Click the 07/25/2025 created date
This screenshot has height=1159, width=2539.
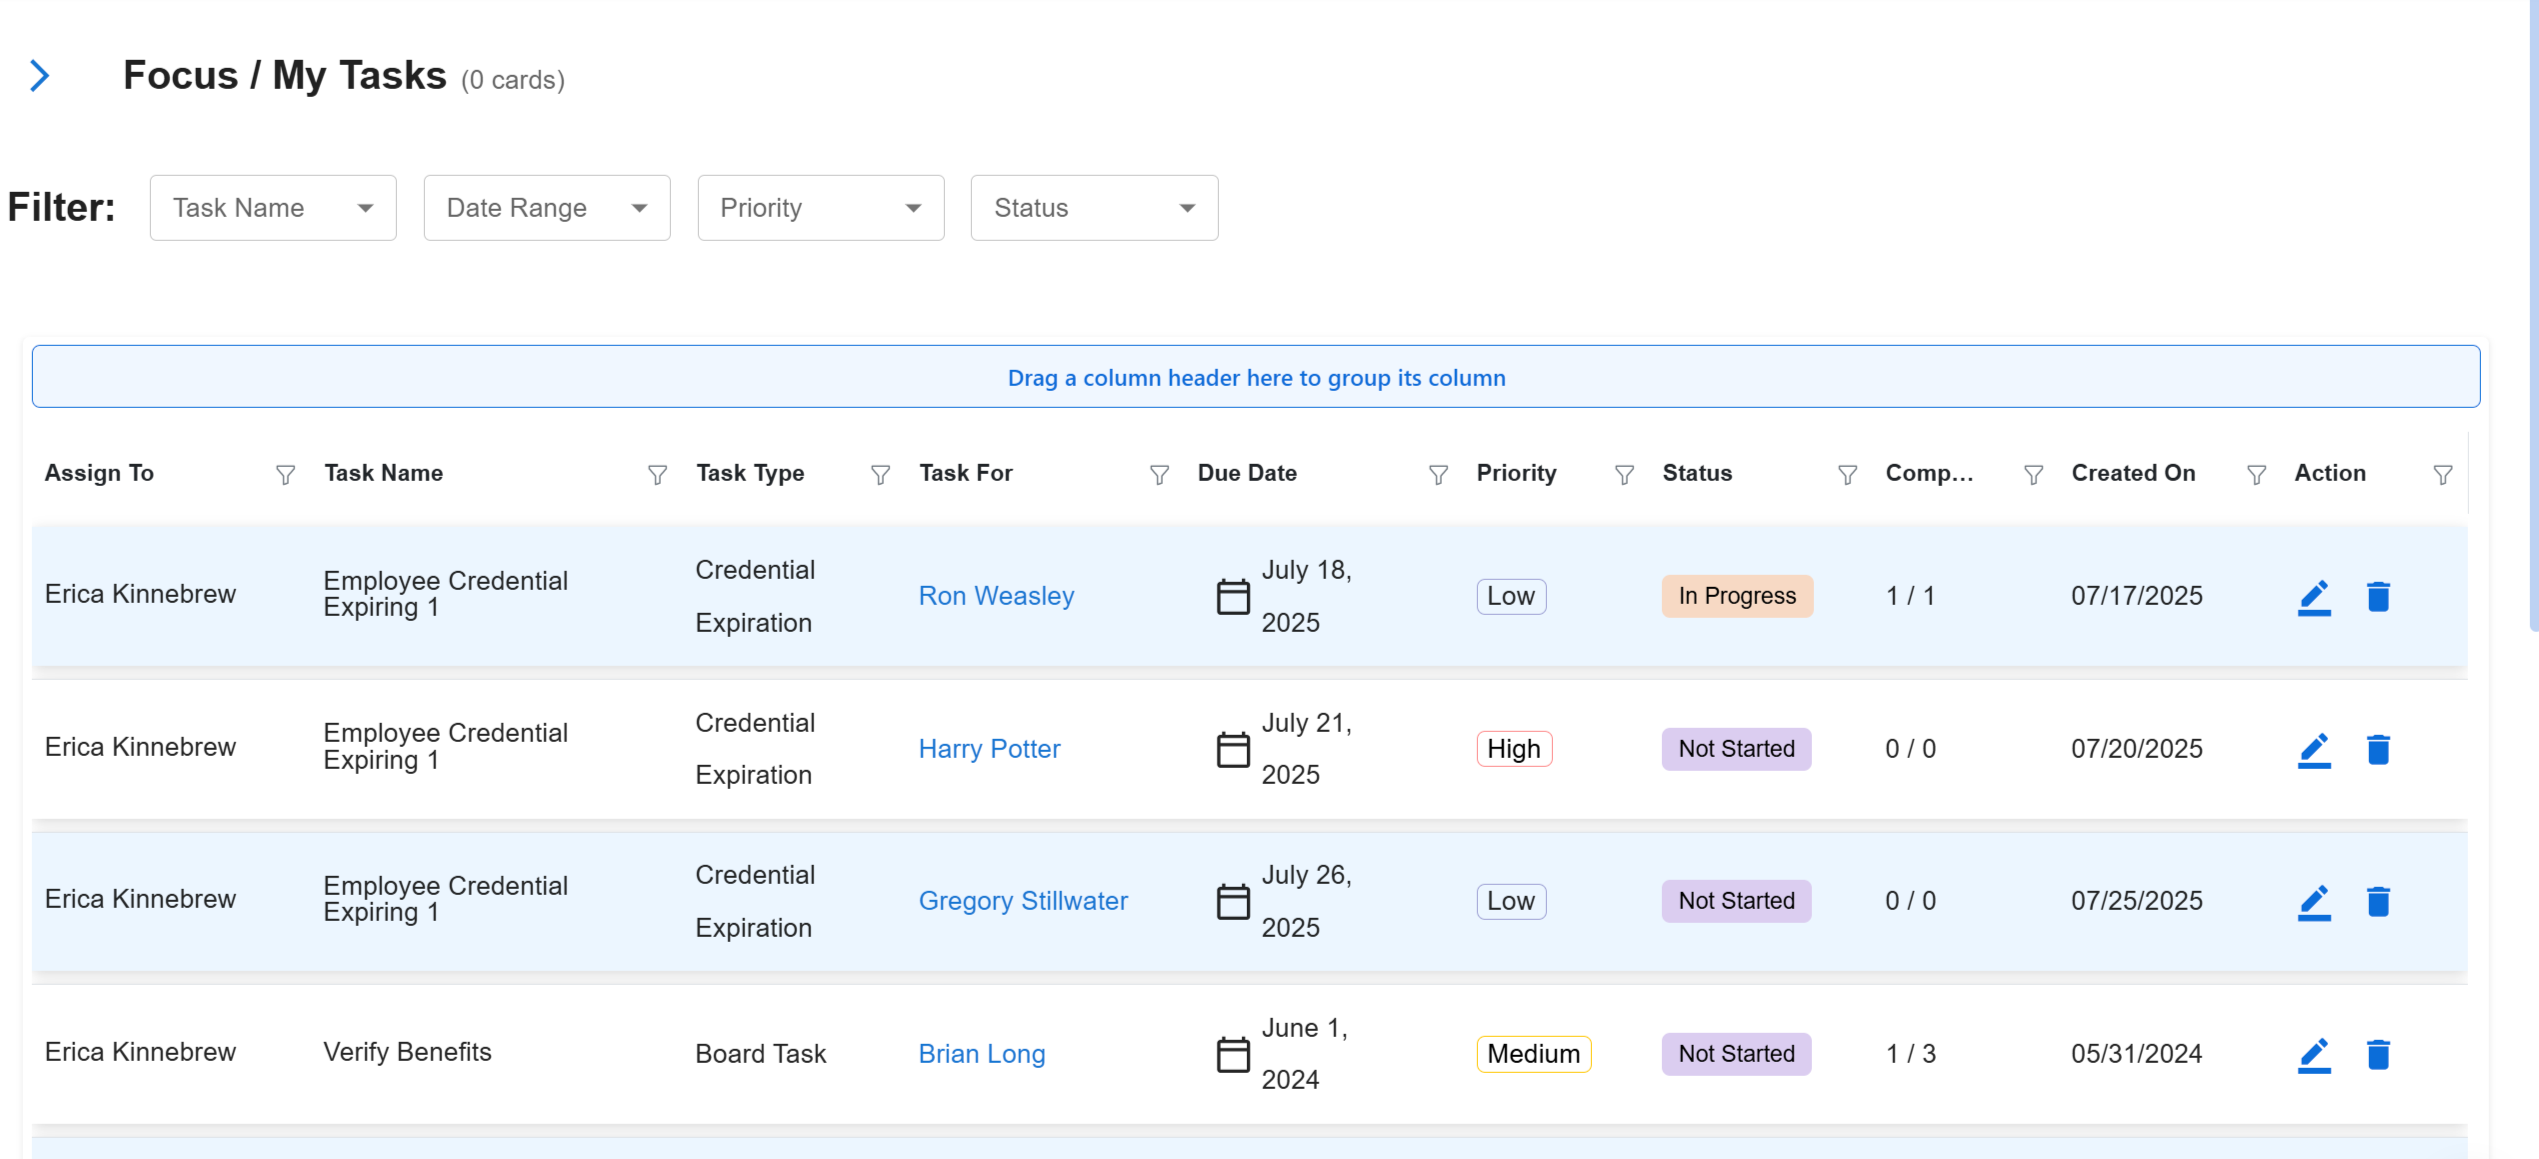(2136, 901)
